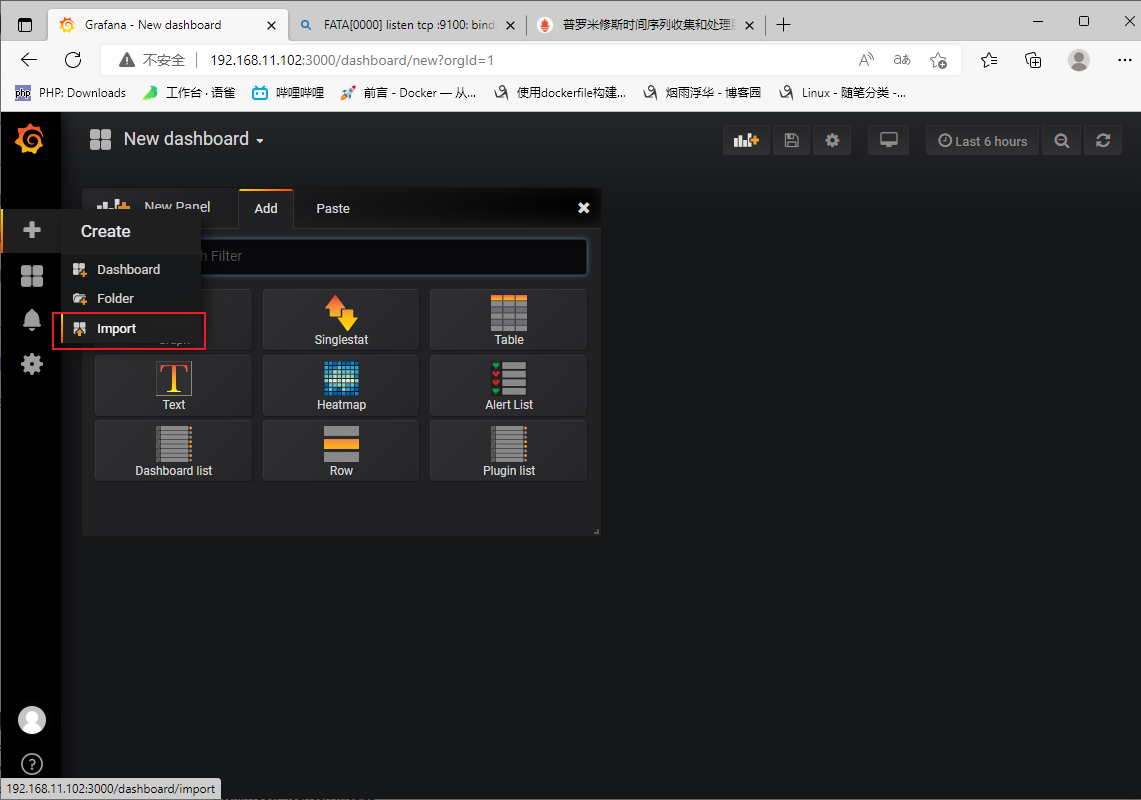Open the Dashboards four-squares sidebar icon

point(31,276)
